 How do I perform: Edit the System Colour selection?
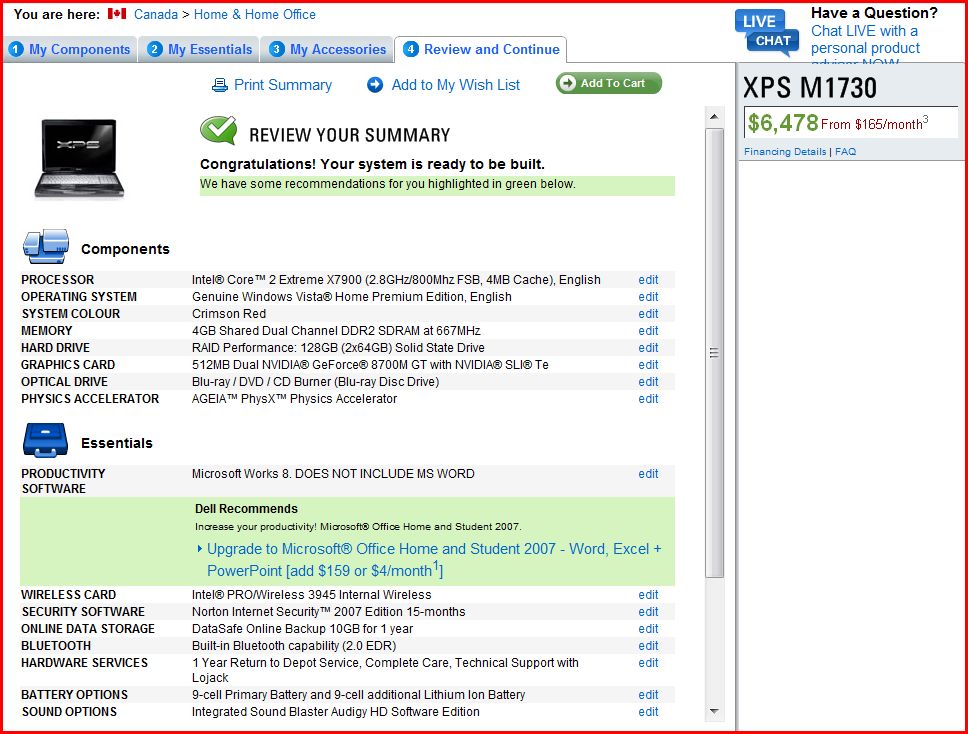pyautogui.click(x=648, y=314)
